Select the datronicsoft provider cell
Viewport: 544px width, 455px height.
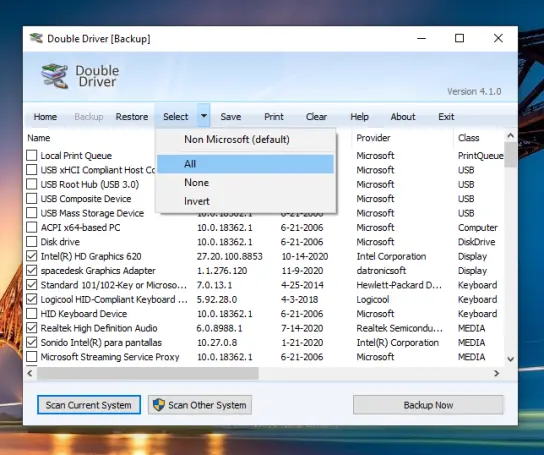[x=381, y=271]
